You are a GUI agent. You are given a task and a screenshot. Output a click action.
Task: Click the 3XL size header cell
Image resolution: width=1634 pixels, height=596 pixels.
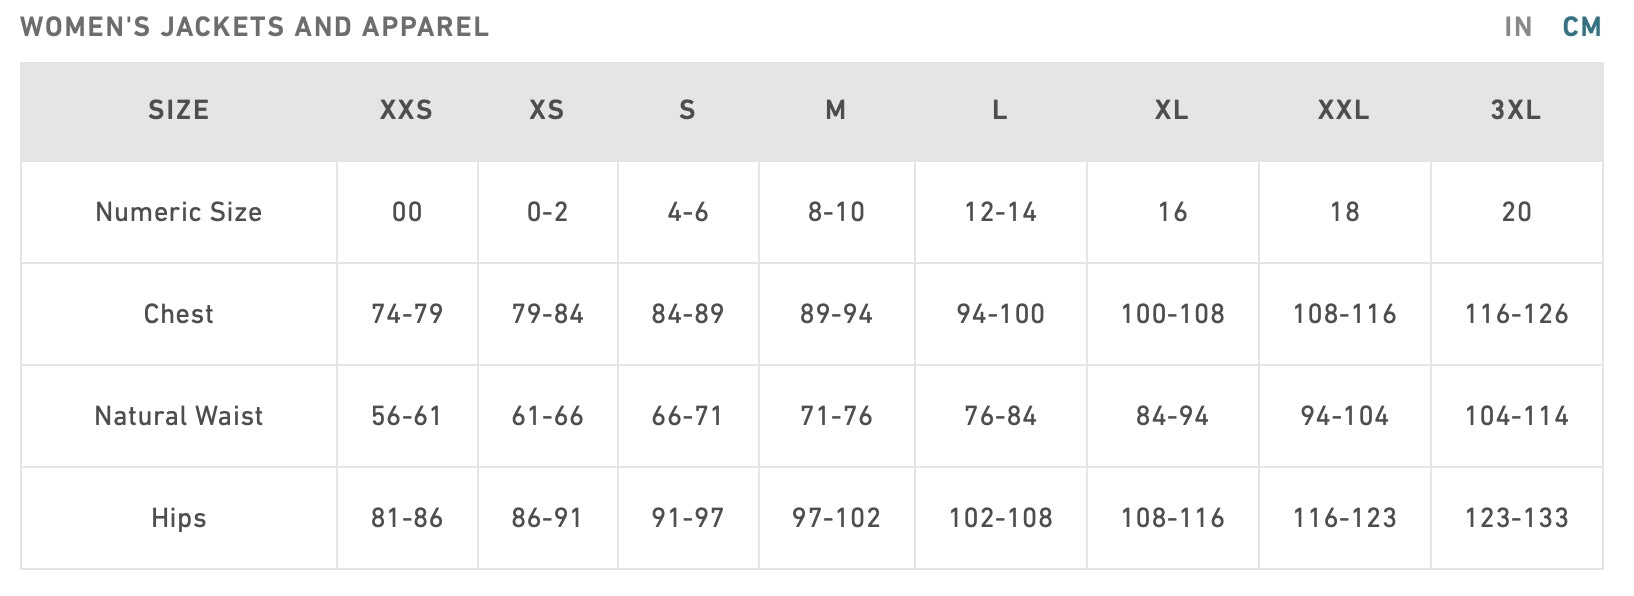(1516, 110)
